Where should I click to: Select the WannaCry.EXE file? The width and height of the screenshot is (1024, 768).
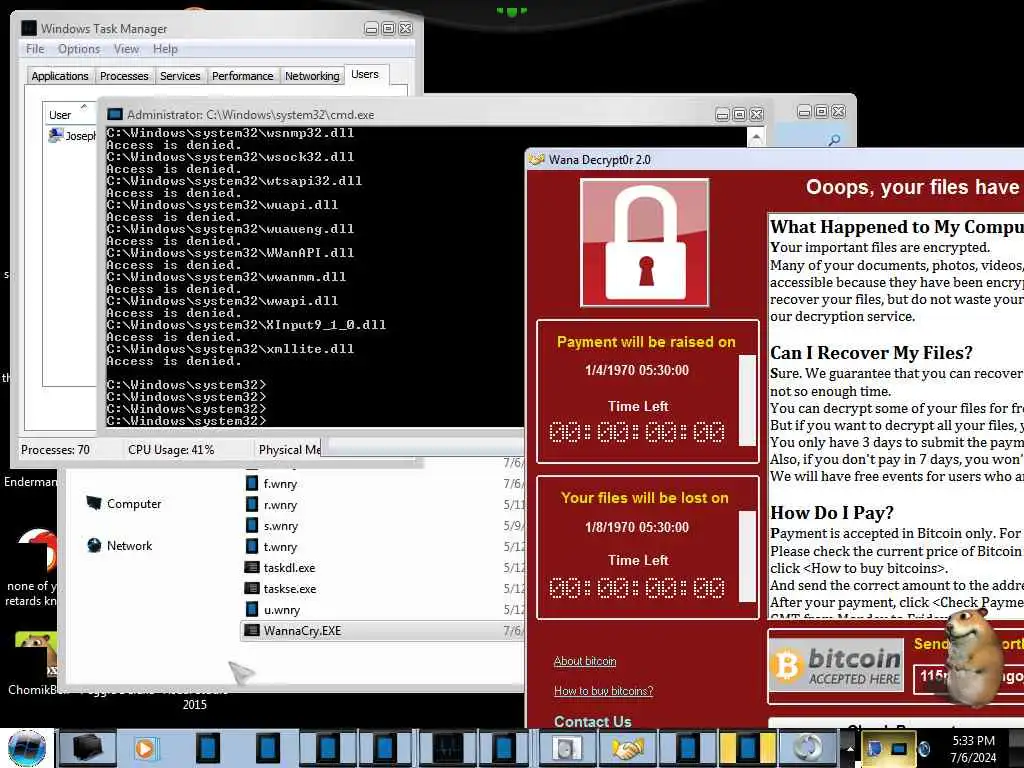(x=382, y=630)
